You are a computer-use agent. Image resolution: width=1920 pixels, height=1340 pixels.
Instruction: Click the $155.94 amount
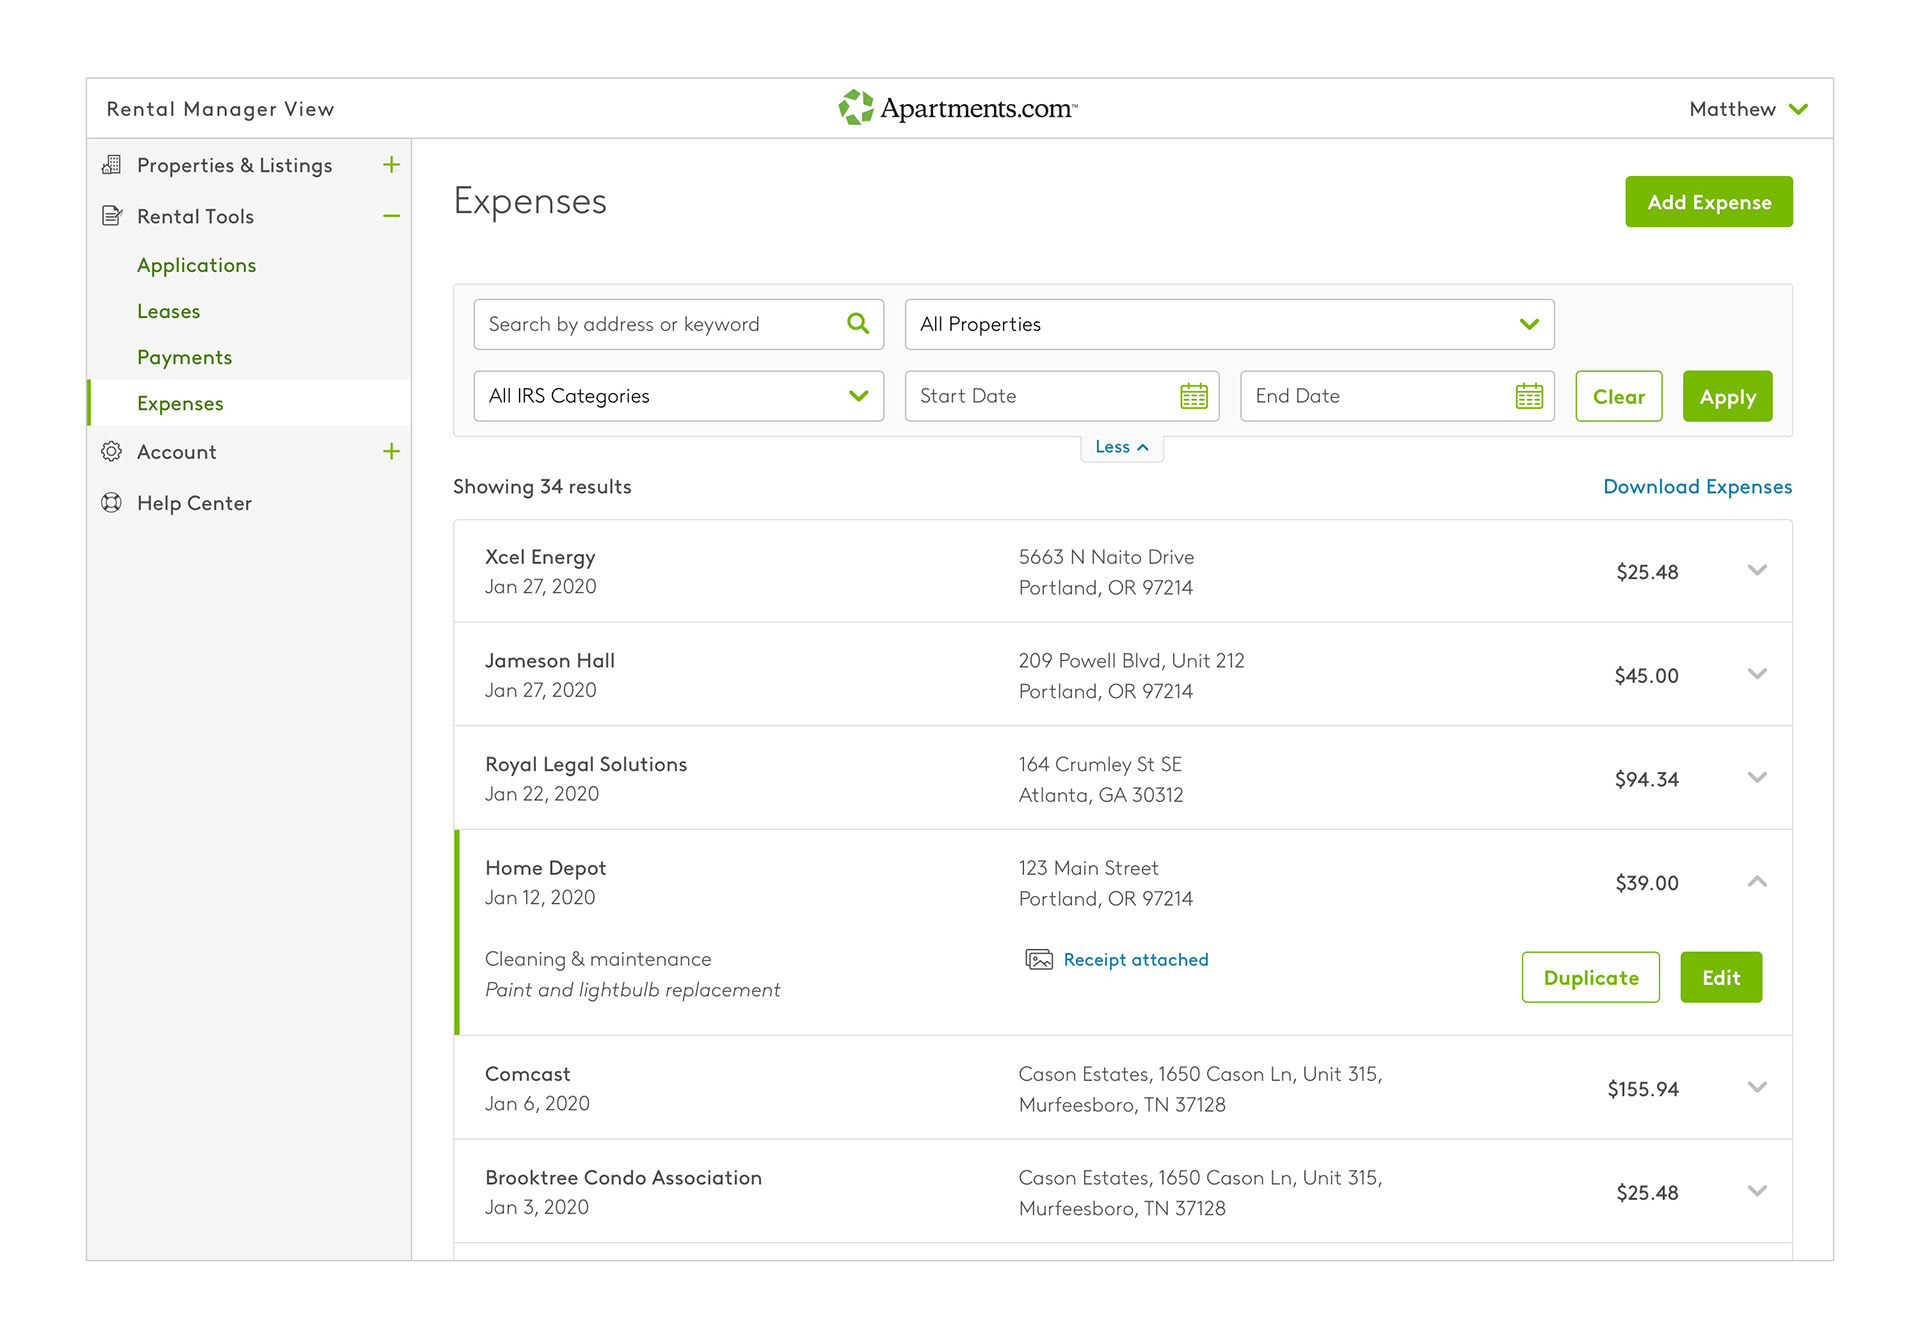pyautogui.click(x=1643, y=1089)
